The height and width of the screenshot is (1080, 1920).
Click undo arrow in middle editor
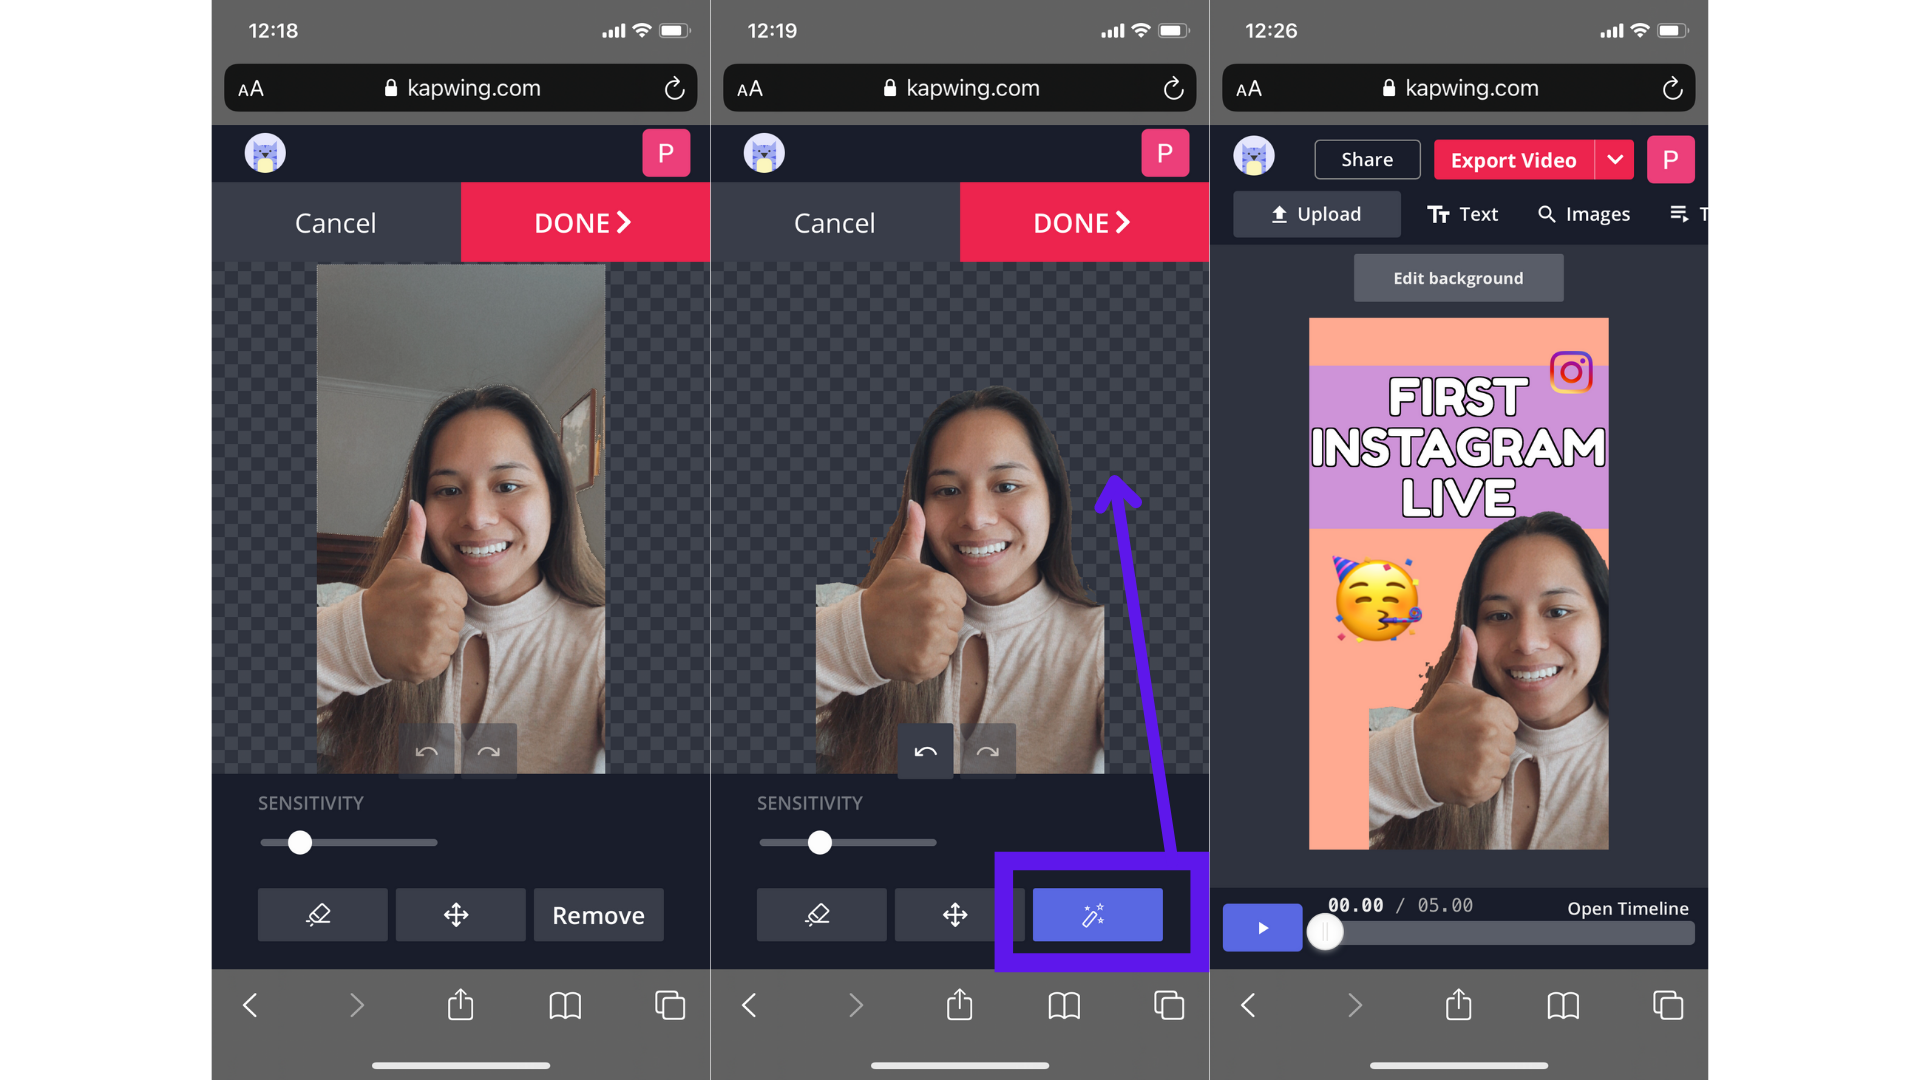click(x=925, y=751)
